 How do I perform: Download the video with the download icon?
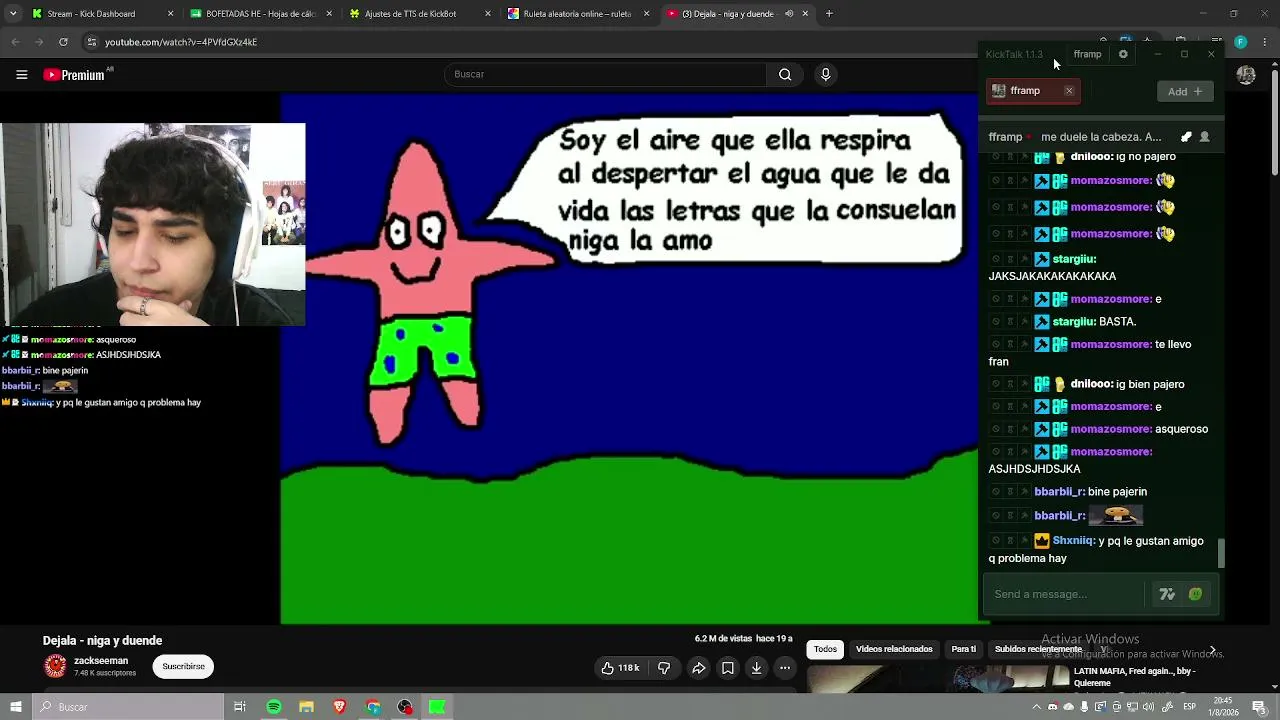pyautogui.click(x=756, y=668)
